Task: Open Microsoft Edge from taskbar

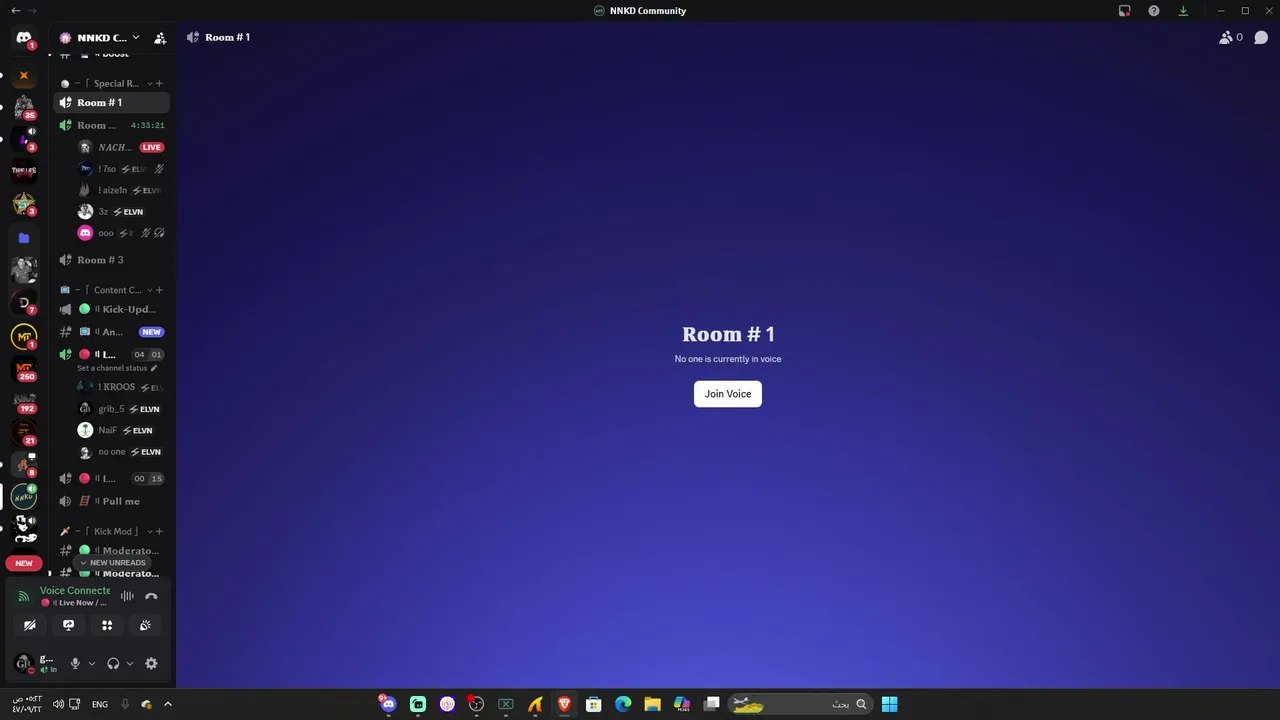Action: coord(623,704)
